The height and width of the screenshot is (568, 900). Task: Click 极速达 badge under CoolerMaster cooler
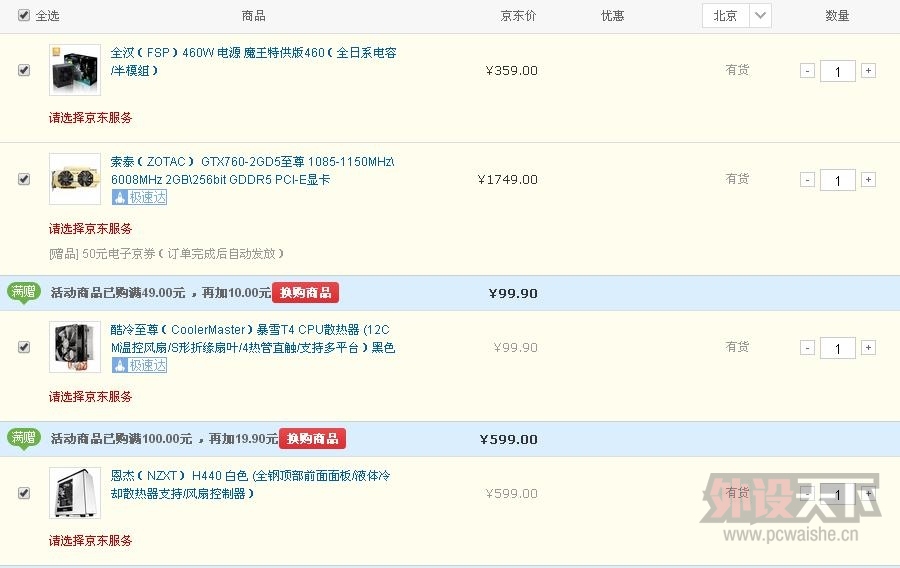click(x=139, y=365)
